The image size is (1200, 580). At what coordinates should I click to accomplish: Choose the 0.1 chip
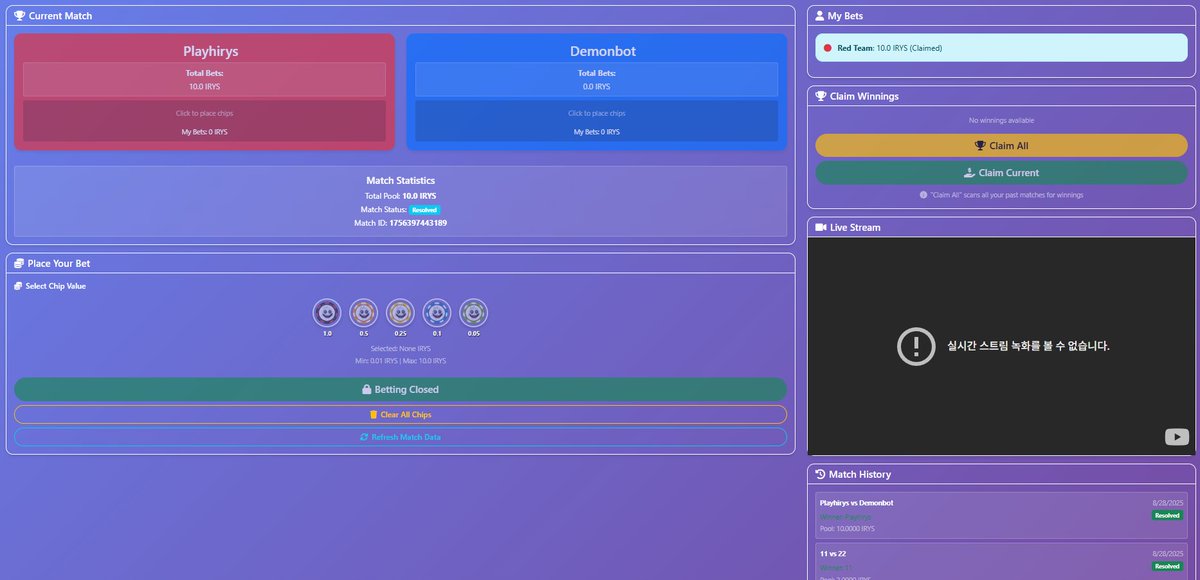[x=437, y=313]
